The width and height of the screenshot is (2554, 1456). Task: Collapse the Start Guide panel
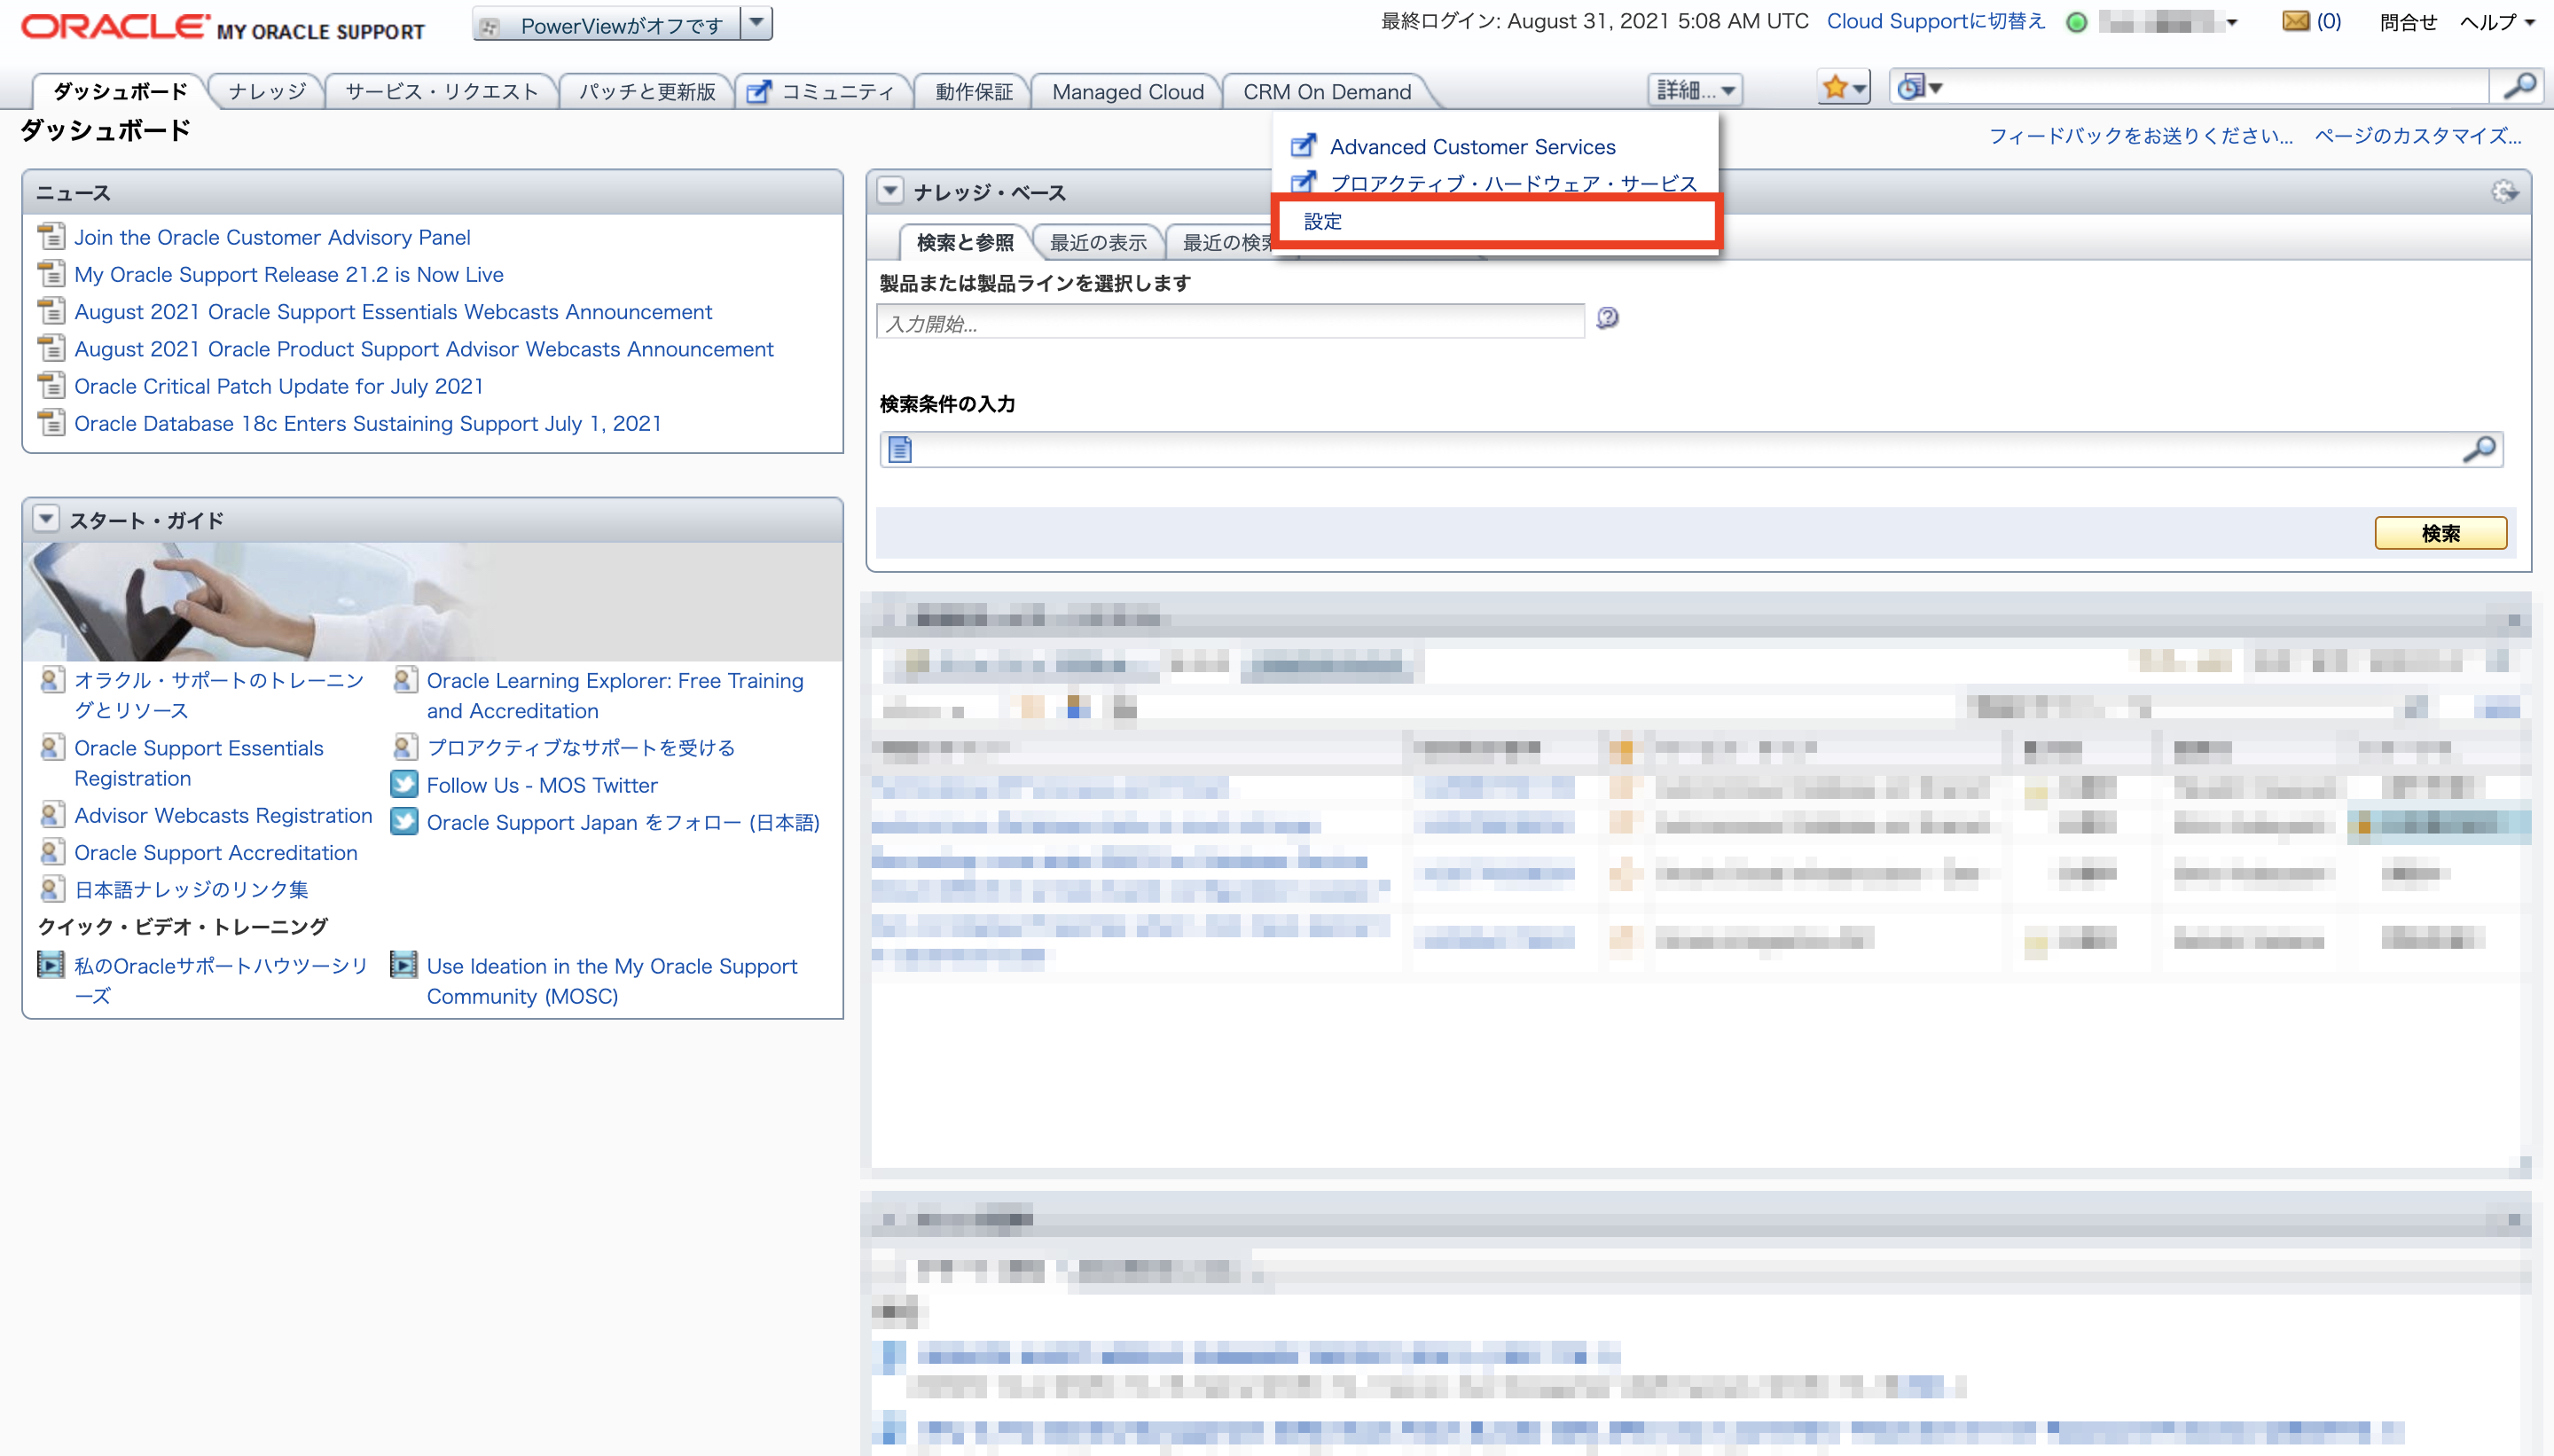point(46,519)
